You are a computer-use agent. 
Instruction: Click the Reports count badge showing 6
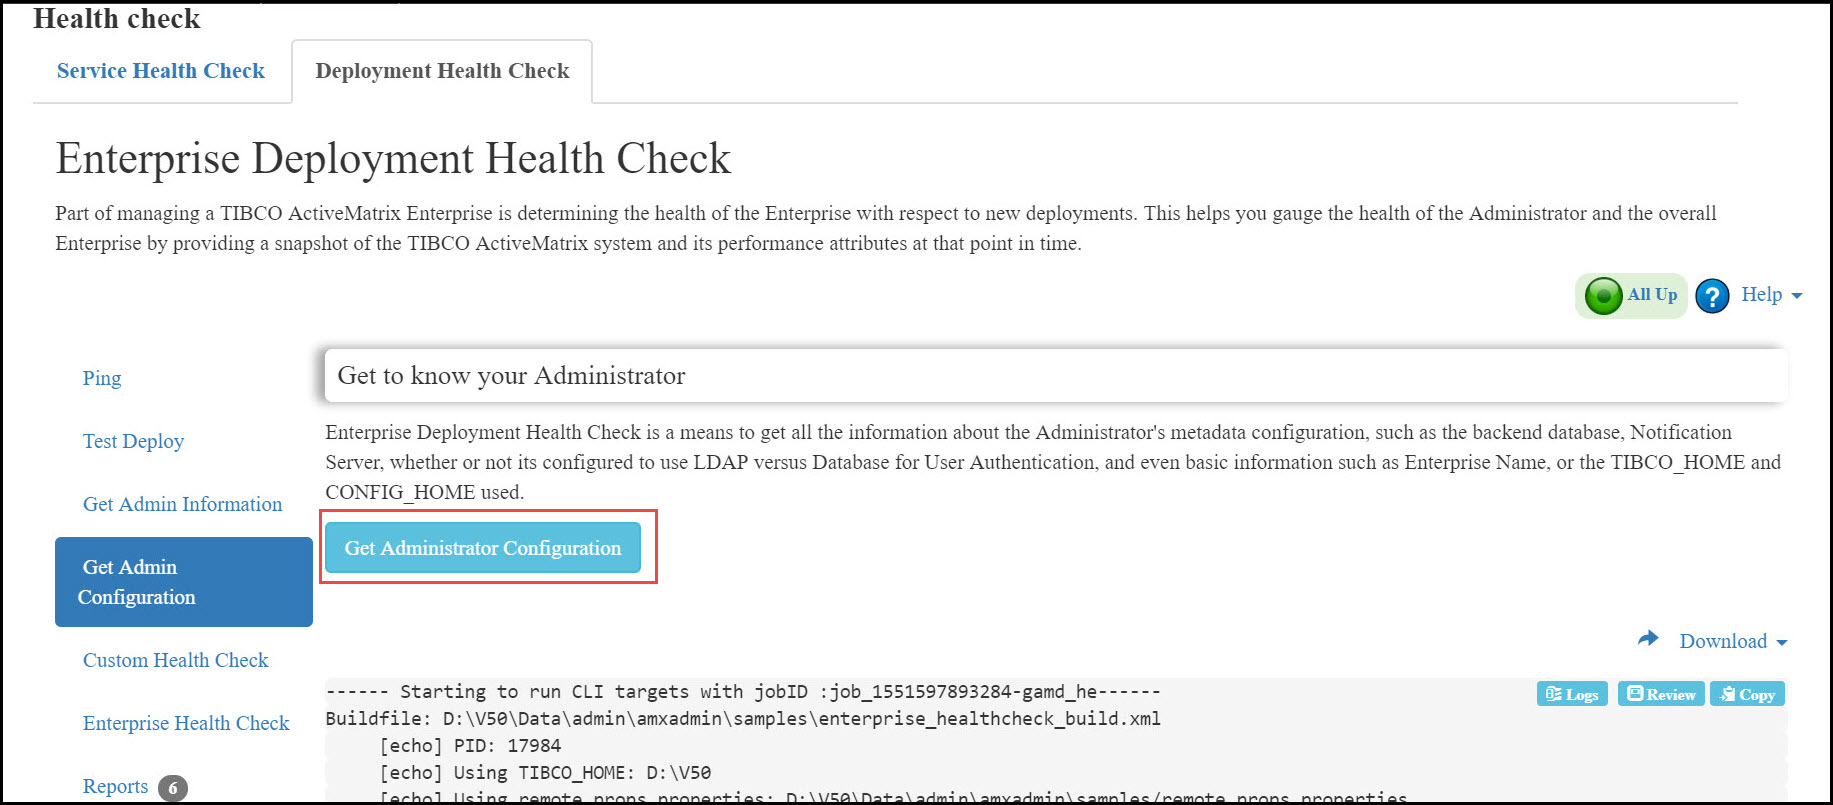click(172, 788)
